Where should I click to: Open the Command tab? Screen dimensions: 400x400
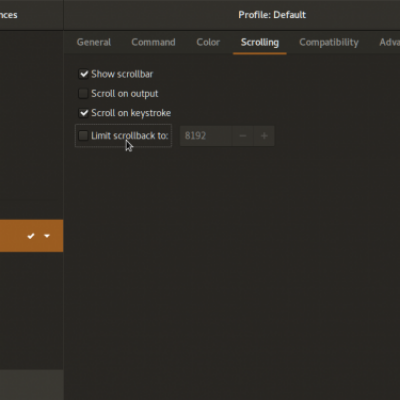pos(153,42)
